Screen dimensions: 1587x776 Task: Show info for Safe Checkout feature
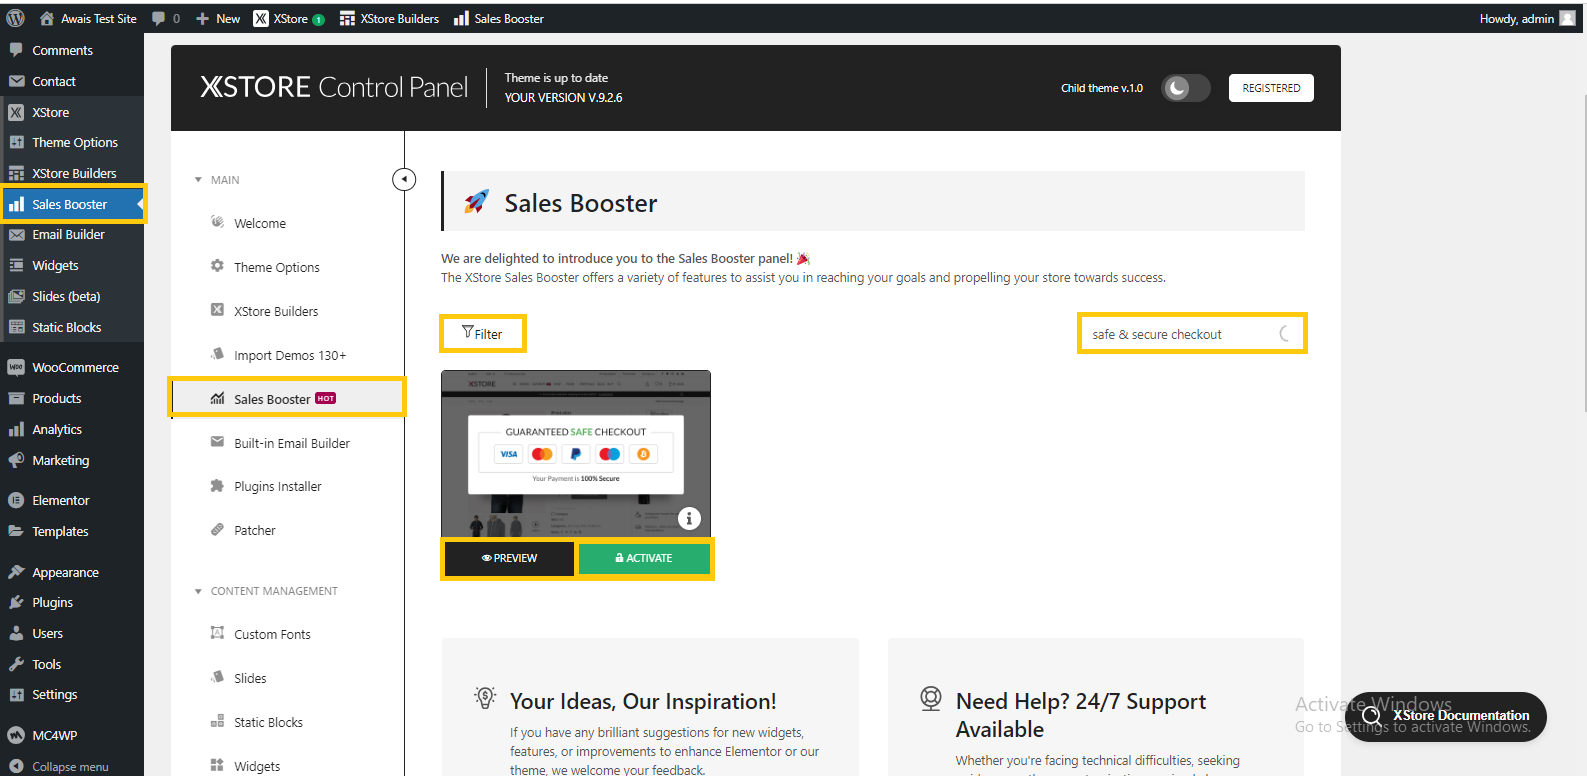pos(689,518)
